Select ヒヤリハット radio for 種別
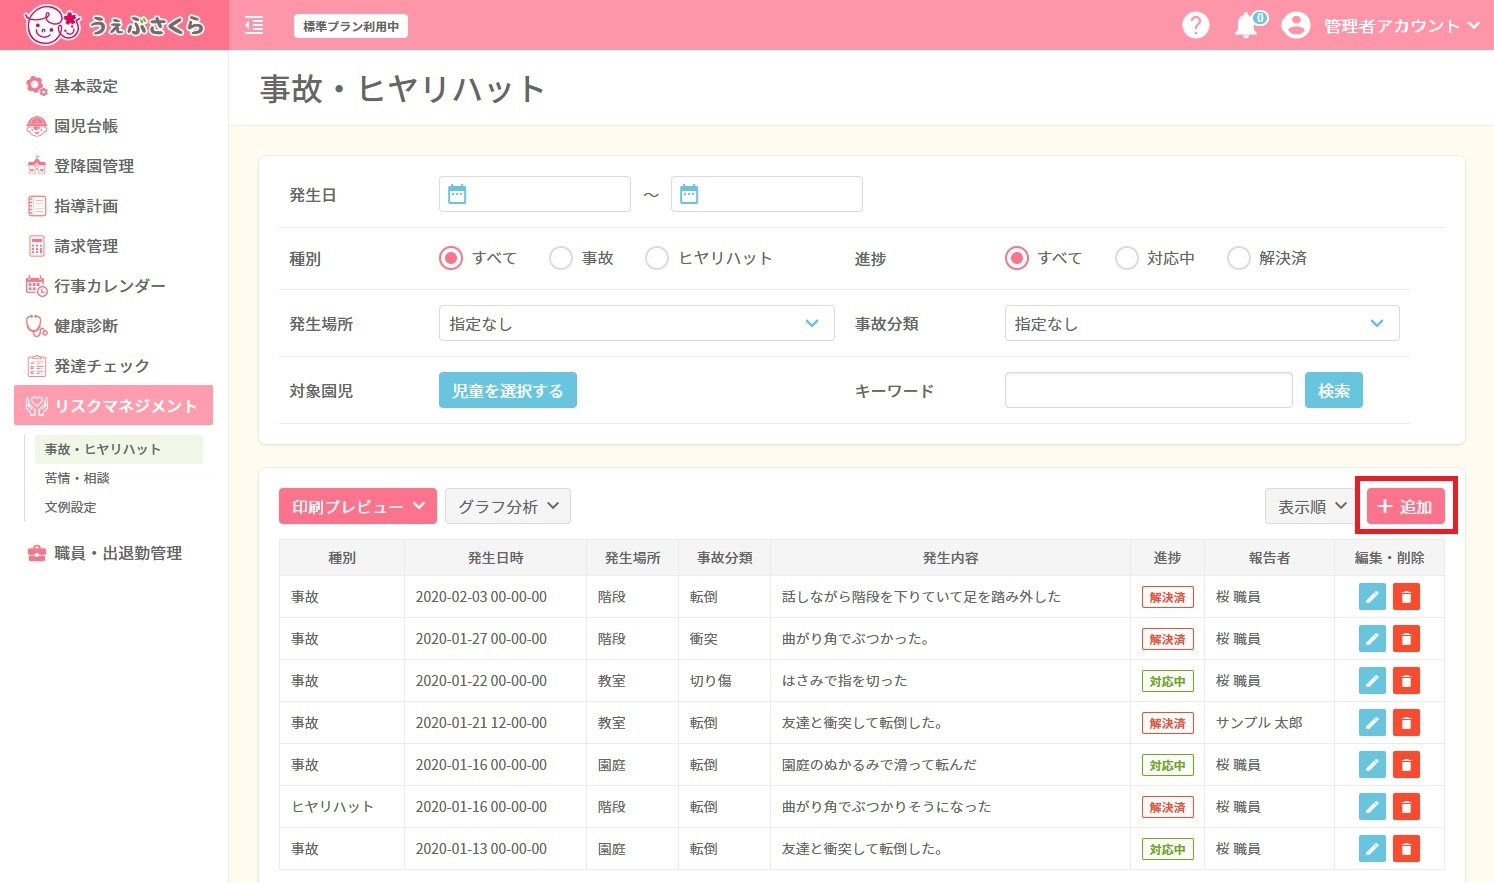 click(x=657, y=258)
